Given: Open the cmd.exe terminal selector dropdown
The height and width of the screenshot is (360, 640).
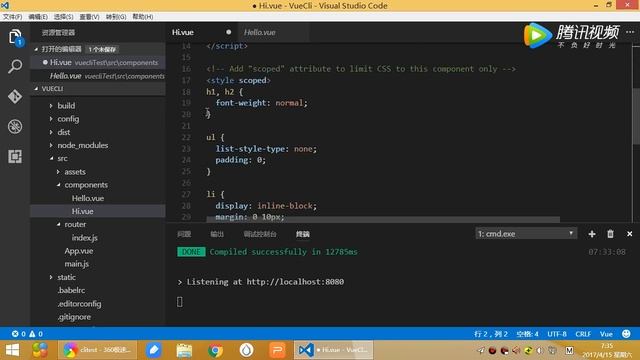Looking at the screenshot, I should pos(526,234).
